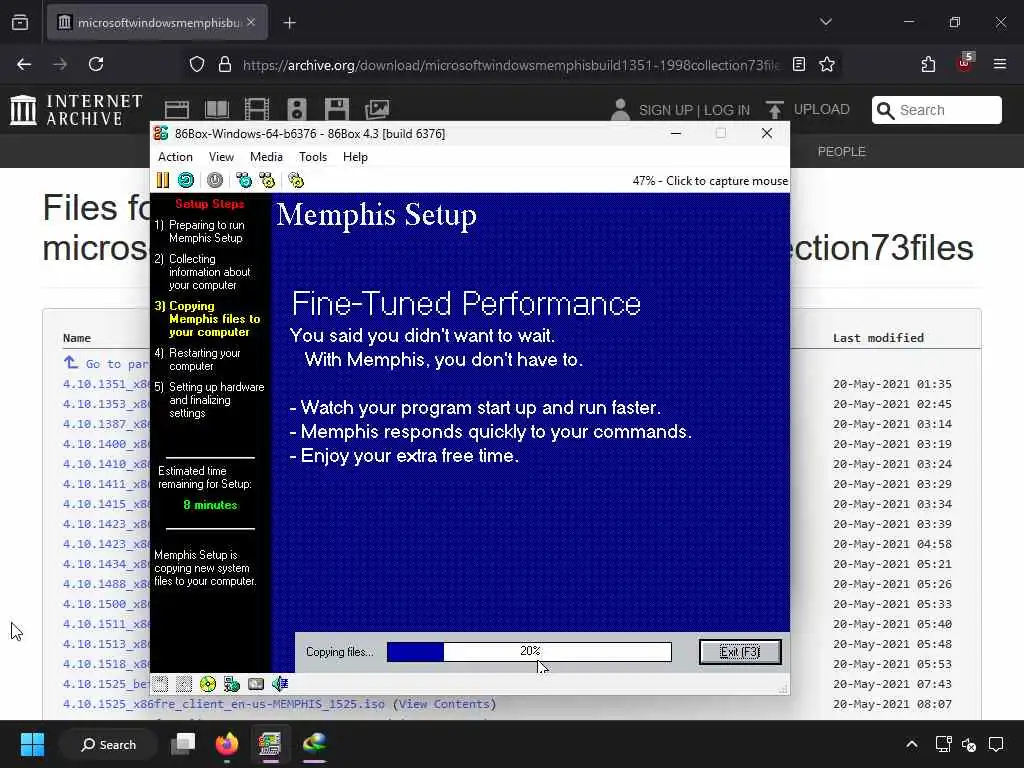Open 86Box settings toolbar icon

pos(296,180)
